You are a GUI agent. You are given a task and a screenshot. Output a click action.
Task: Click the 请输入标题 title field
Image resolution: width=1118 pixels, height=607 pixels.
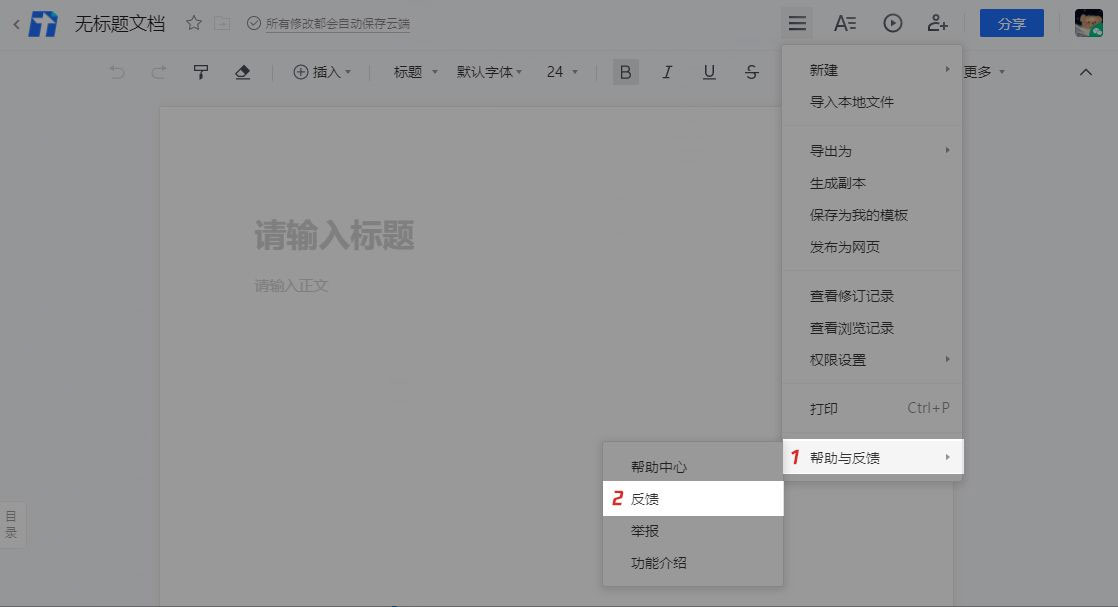click(x=334, y=235)
